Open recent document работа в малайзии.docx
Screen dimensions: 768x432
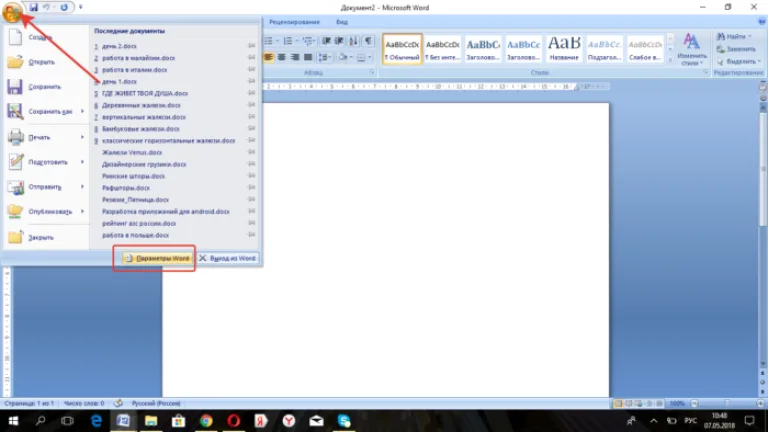(x=138, y=58)
